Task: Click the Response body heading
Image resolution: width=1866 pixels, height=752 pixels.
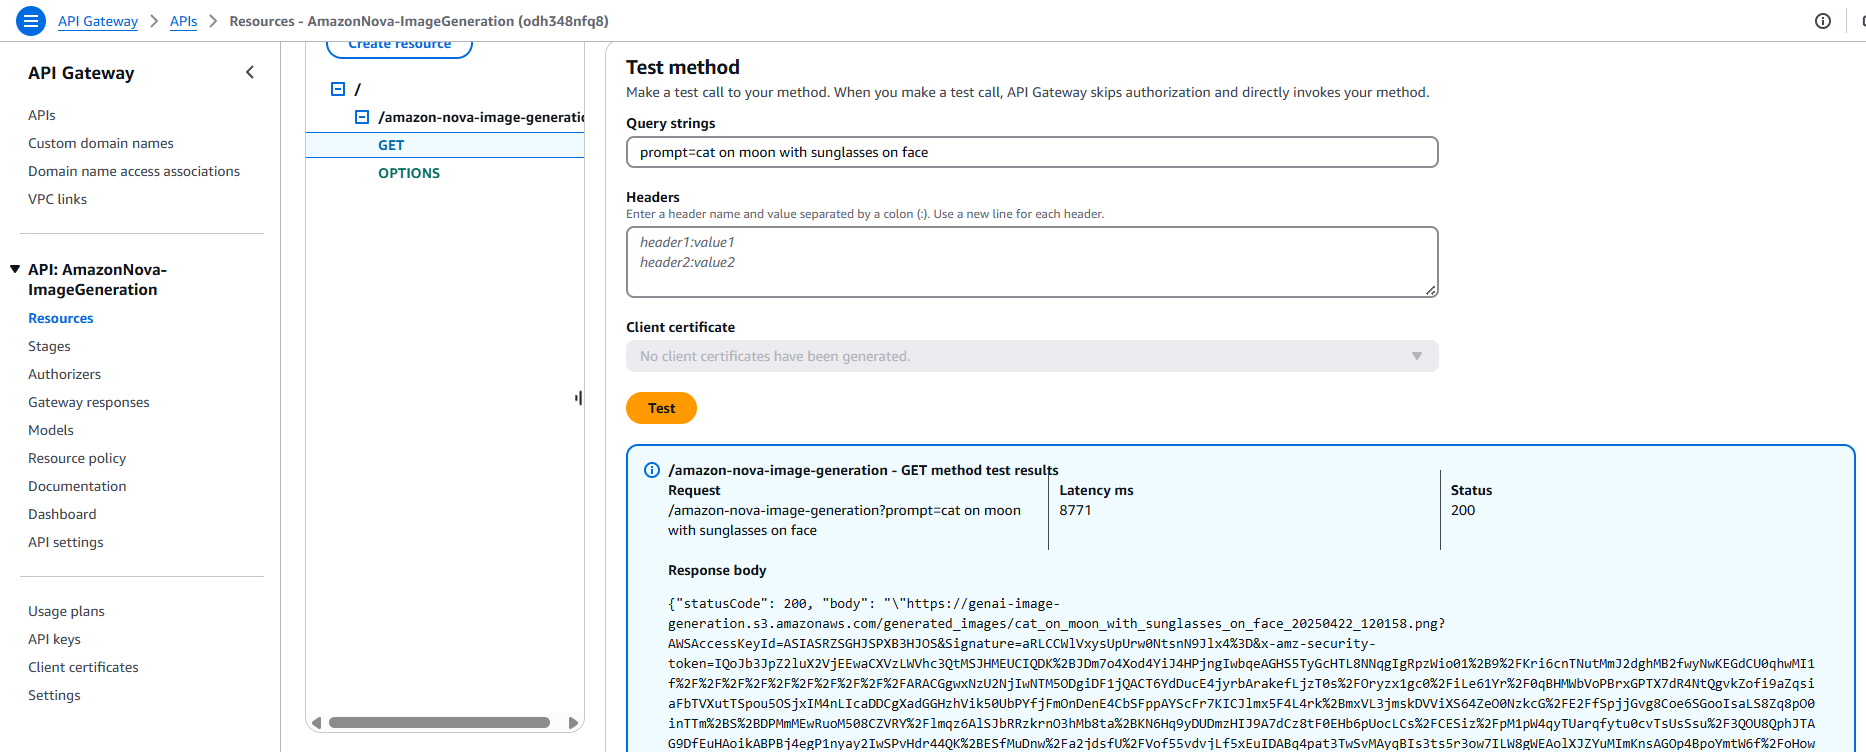Action: (x=717, y=570)
